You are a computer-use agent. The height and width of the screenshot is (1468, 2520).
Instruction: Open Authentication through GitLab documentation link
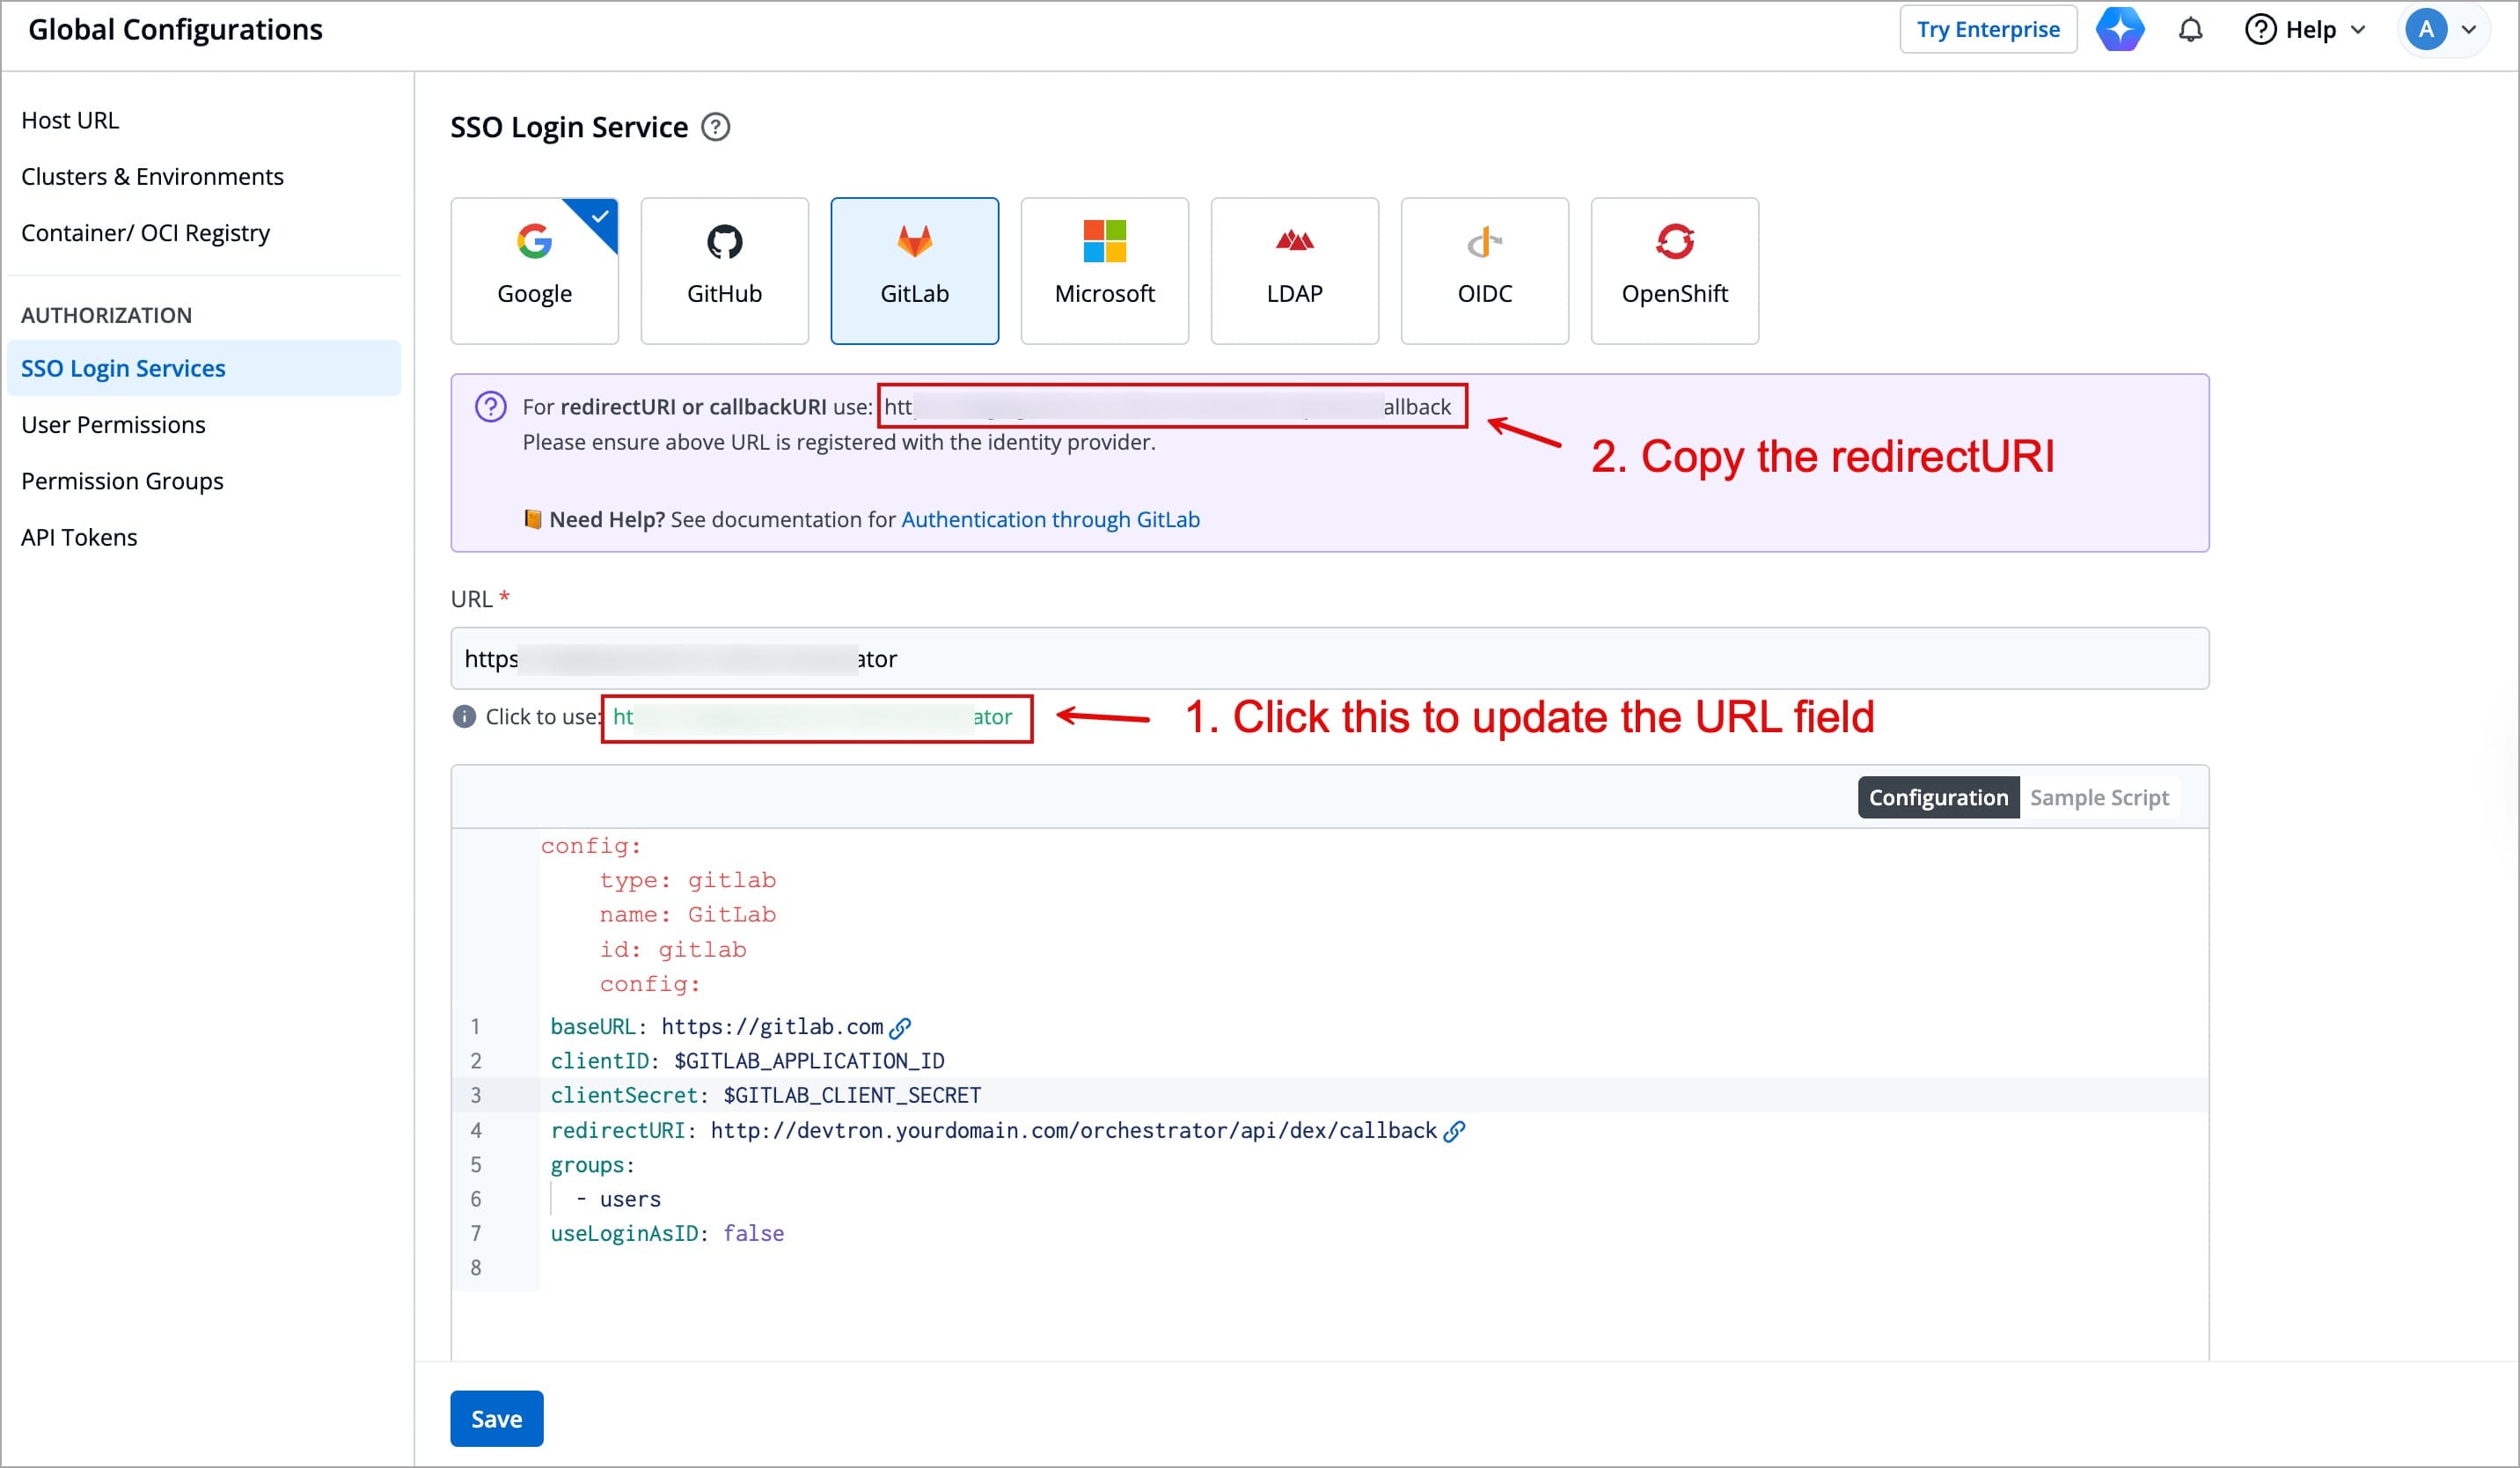pos(1050,519)
